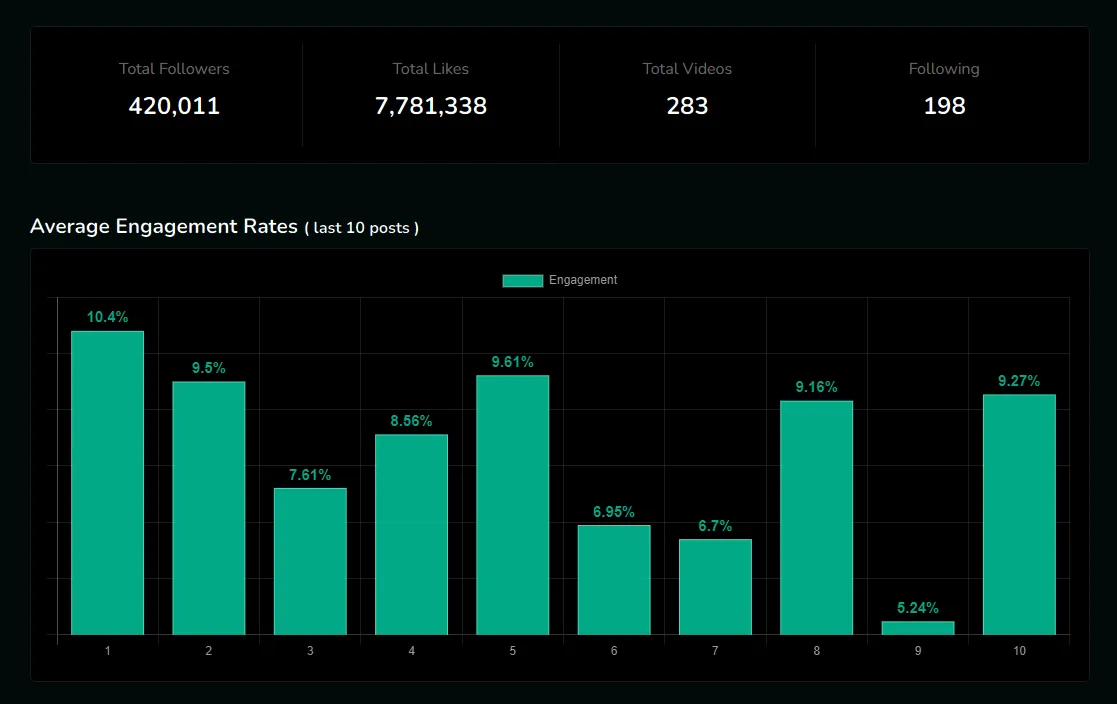Click the shortest bar, post 9
This screenshot has width=1117, height=704.
[x=918, y=628]
